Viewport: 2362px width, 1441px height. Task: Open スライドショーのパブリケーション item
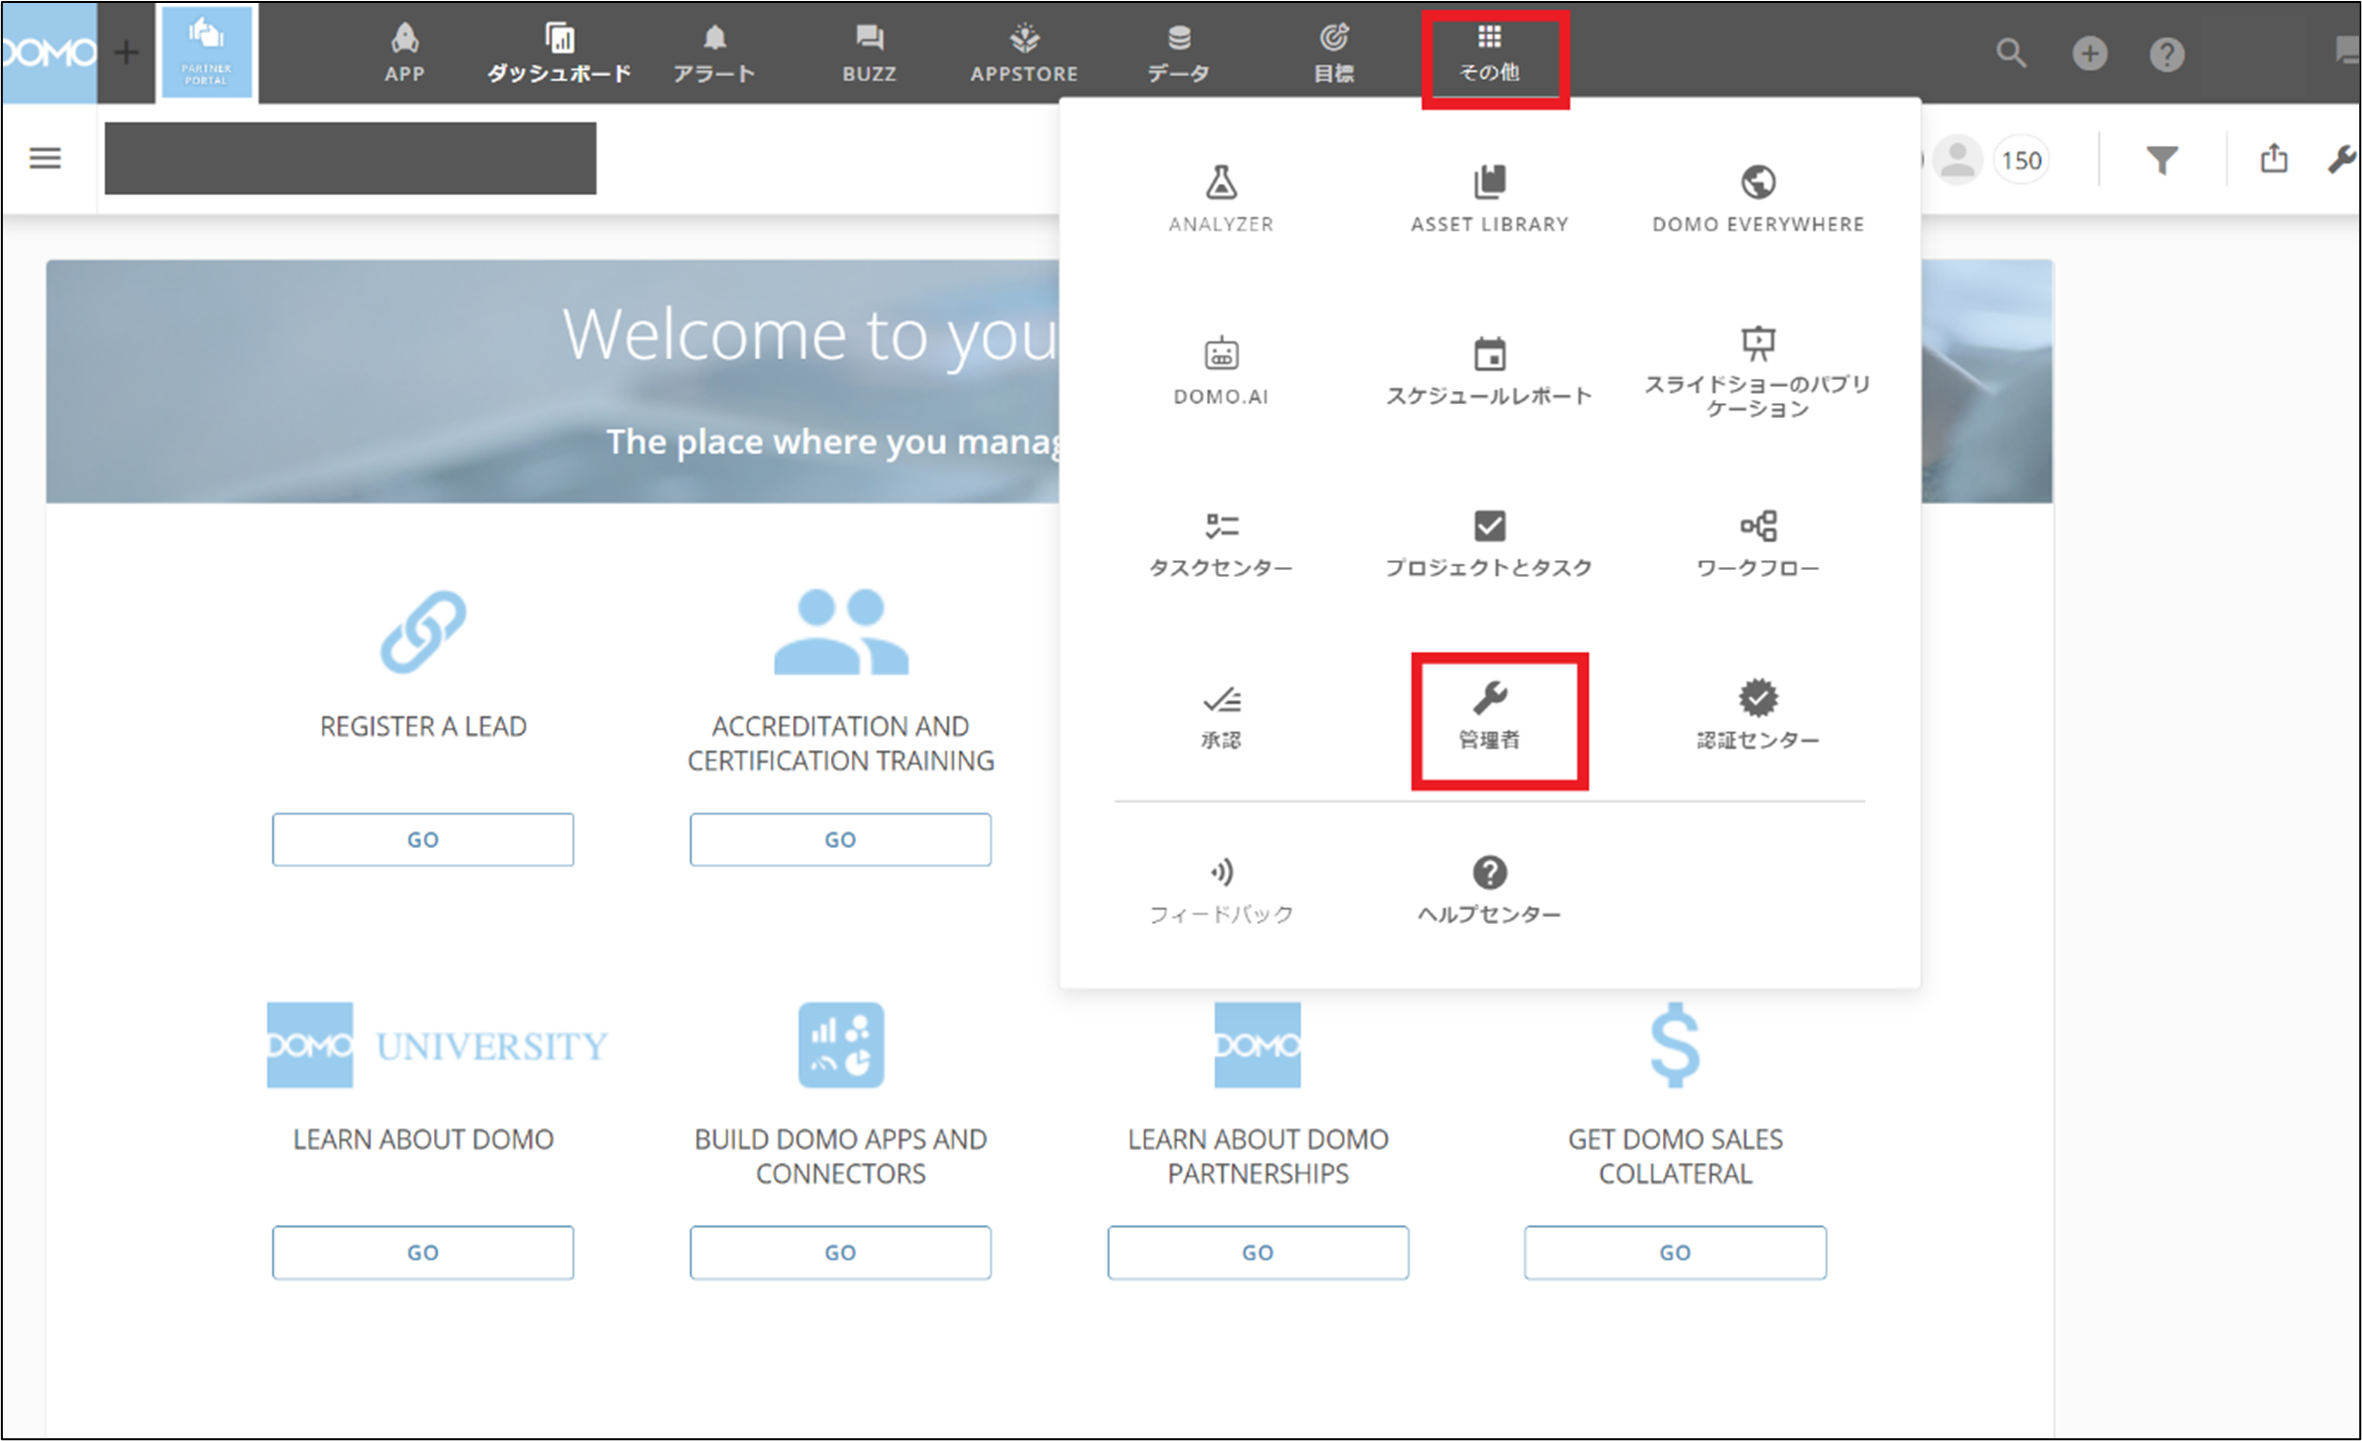click(1758, 372)
